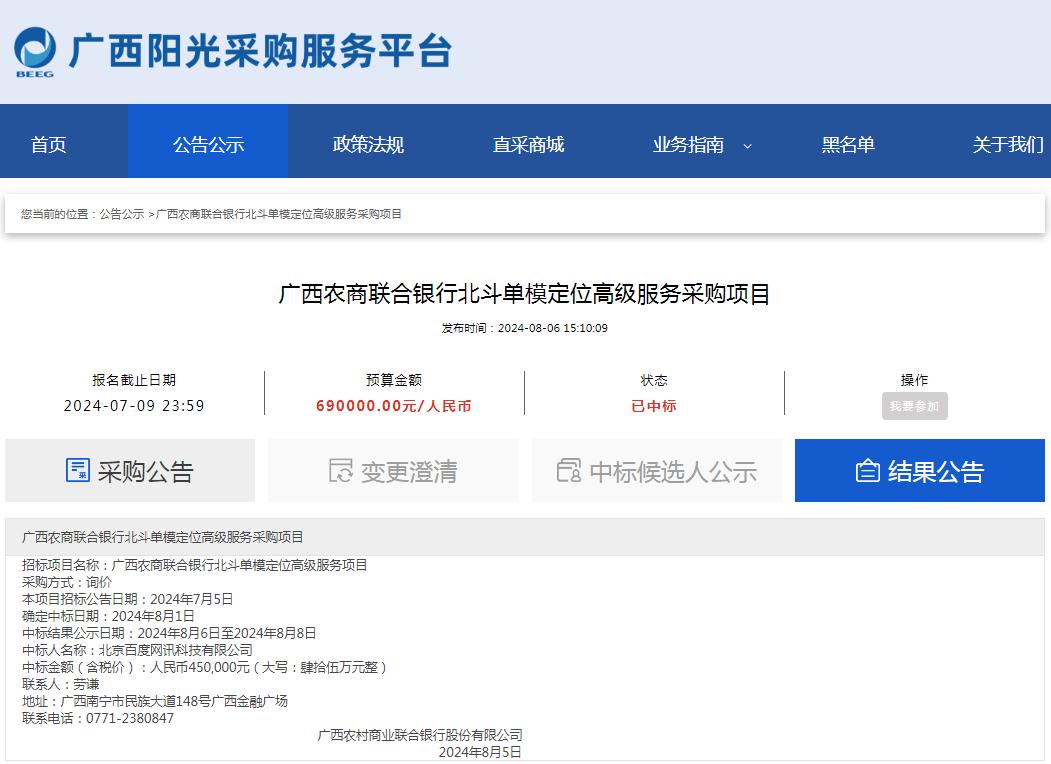Click the 我要参加 button

pyautogui.click(x=914, y=406)
